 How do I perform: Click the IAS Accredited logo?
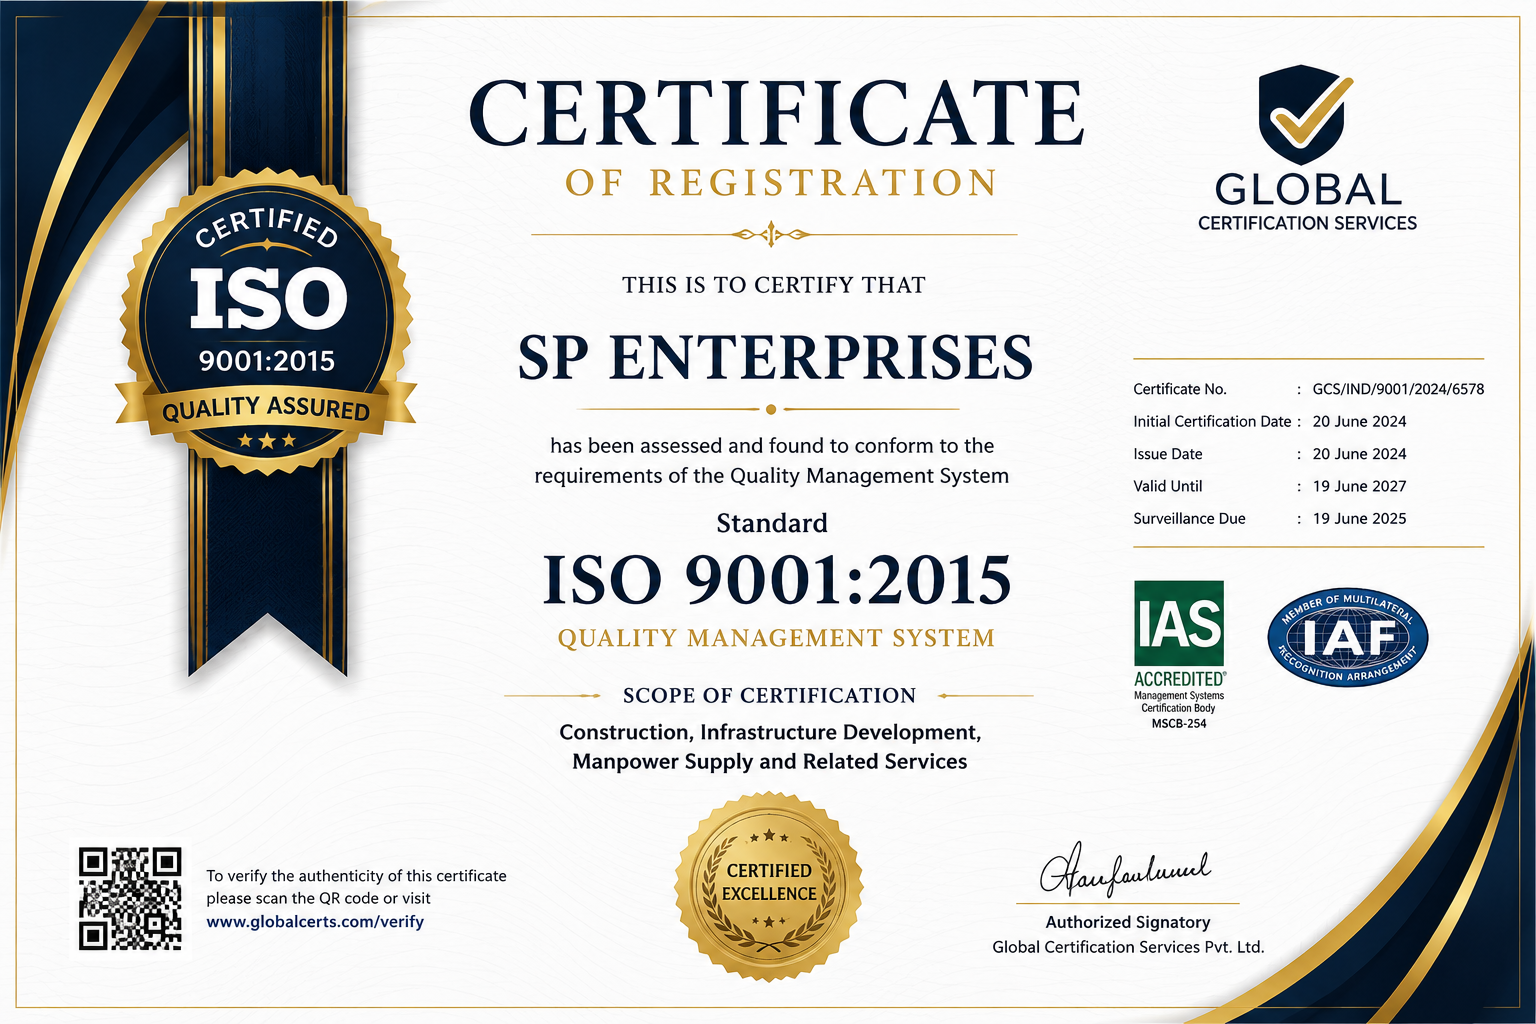tap(1179, 654)
